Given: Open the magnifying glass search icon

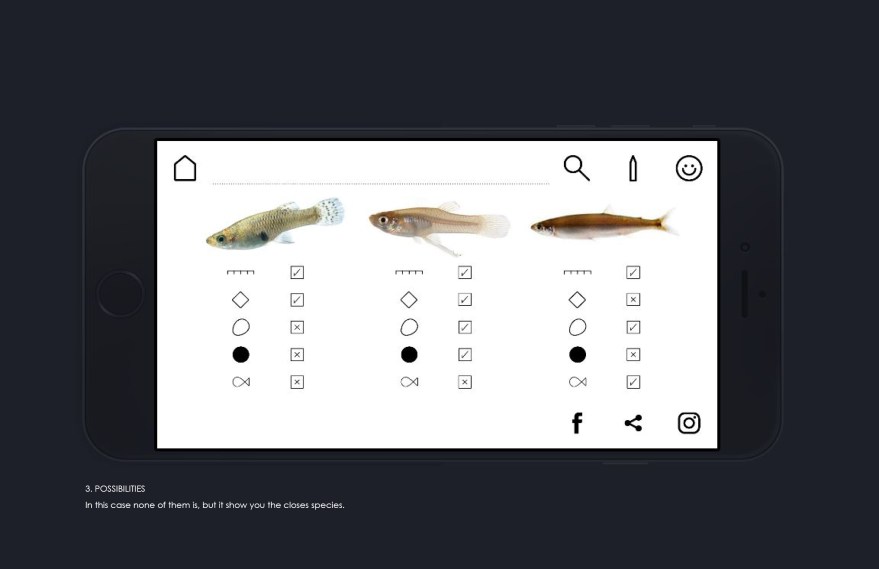Looking at the screenshot, I should pyautogui.click(x=577, y=168).
